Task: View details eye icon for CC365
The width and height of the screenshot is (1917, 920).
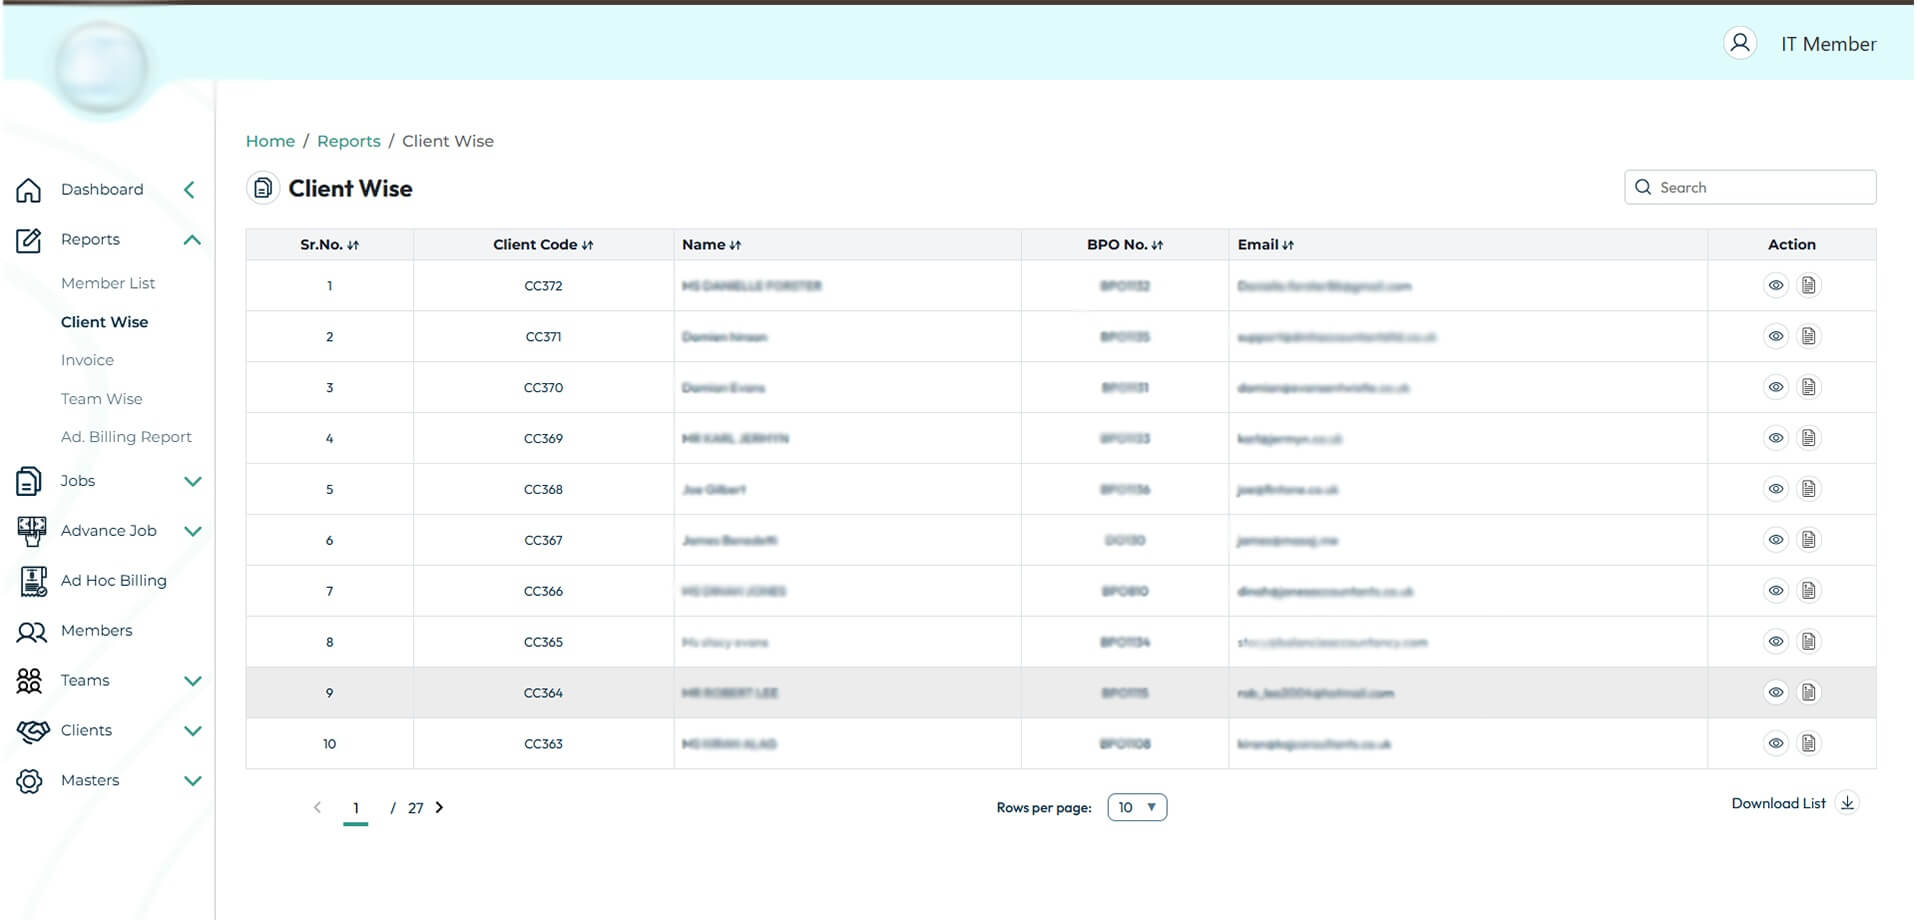Action: (1775, 642)
